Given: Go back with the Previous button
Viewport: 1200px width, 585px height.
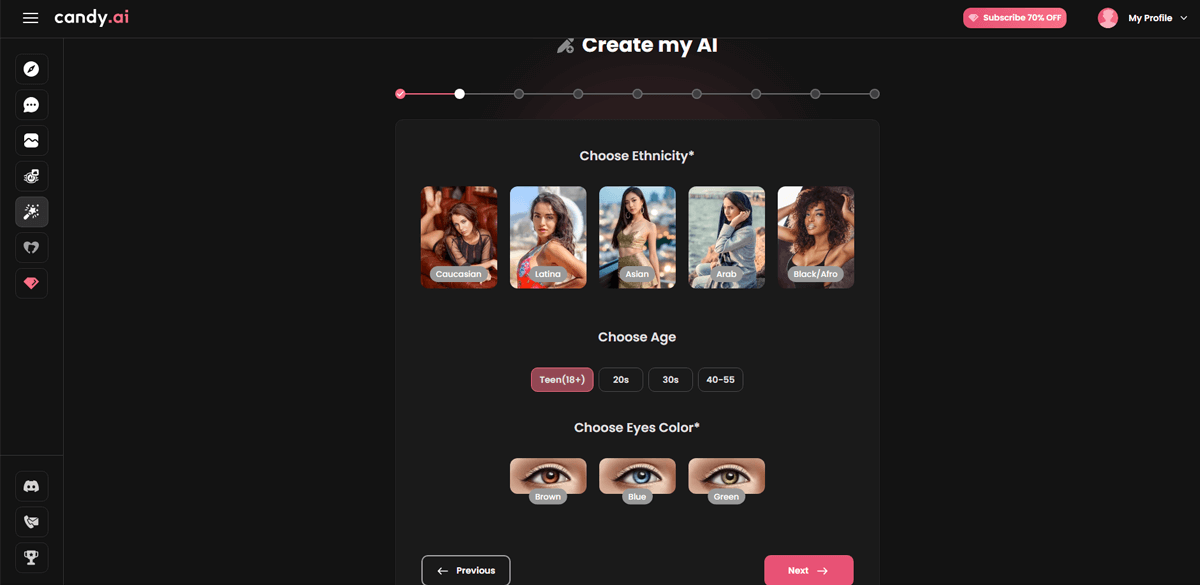Looking at the screenshot, I should (466, 570).
